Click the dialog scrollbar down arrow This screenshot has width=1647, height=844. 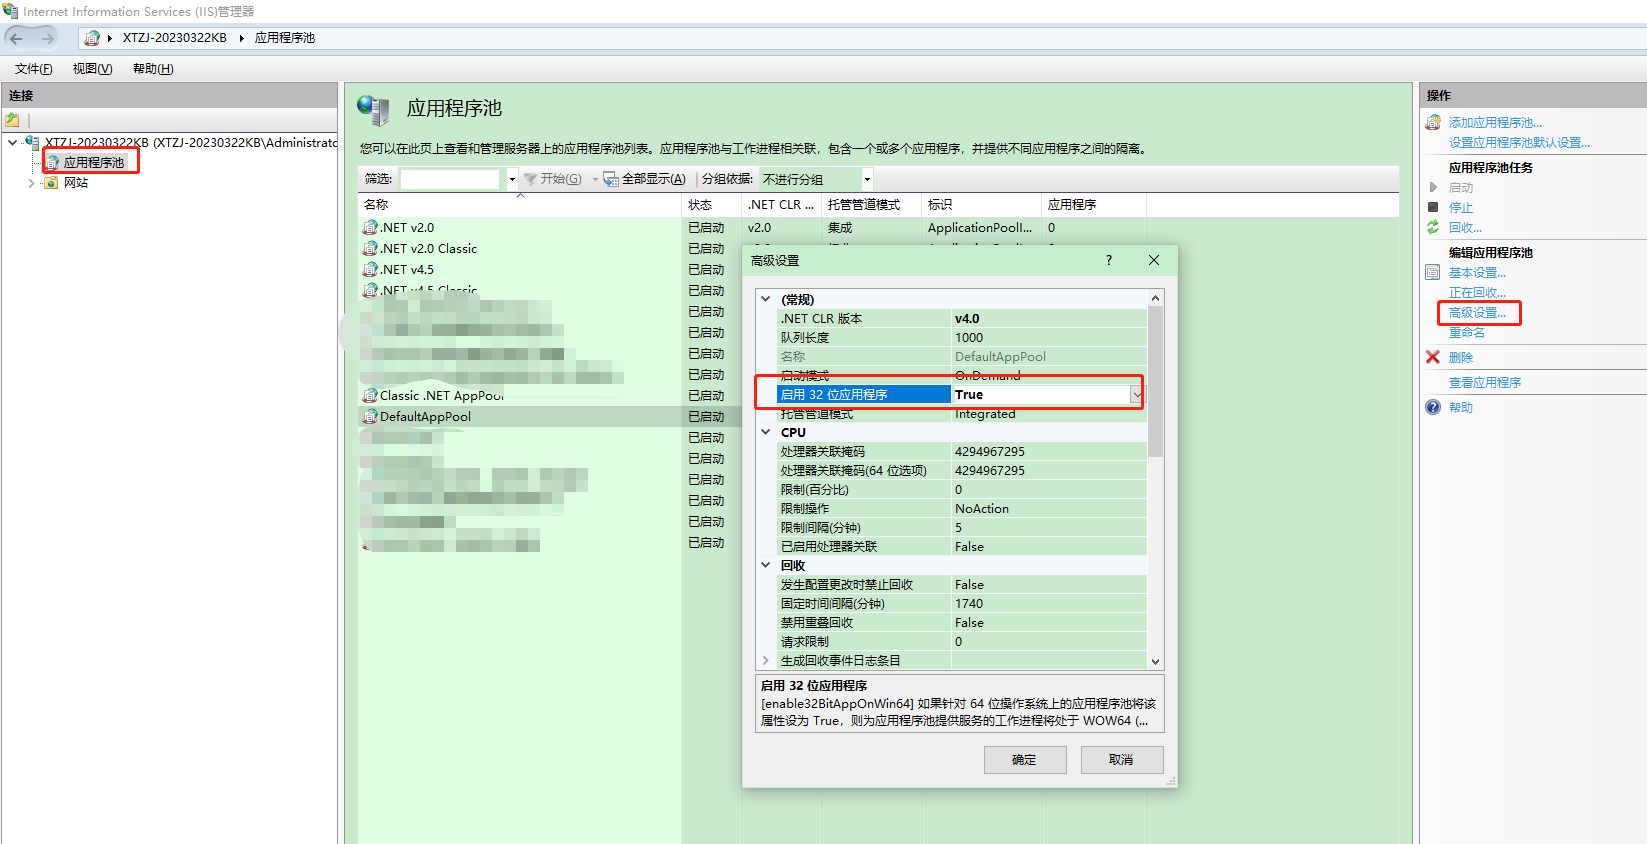[1155, 661]
